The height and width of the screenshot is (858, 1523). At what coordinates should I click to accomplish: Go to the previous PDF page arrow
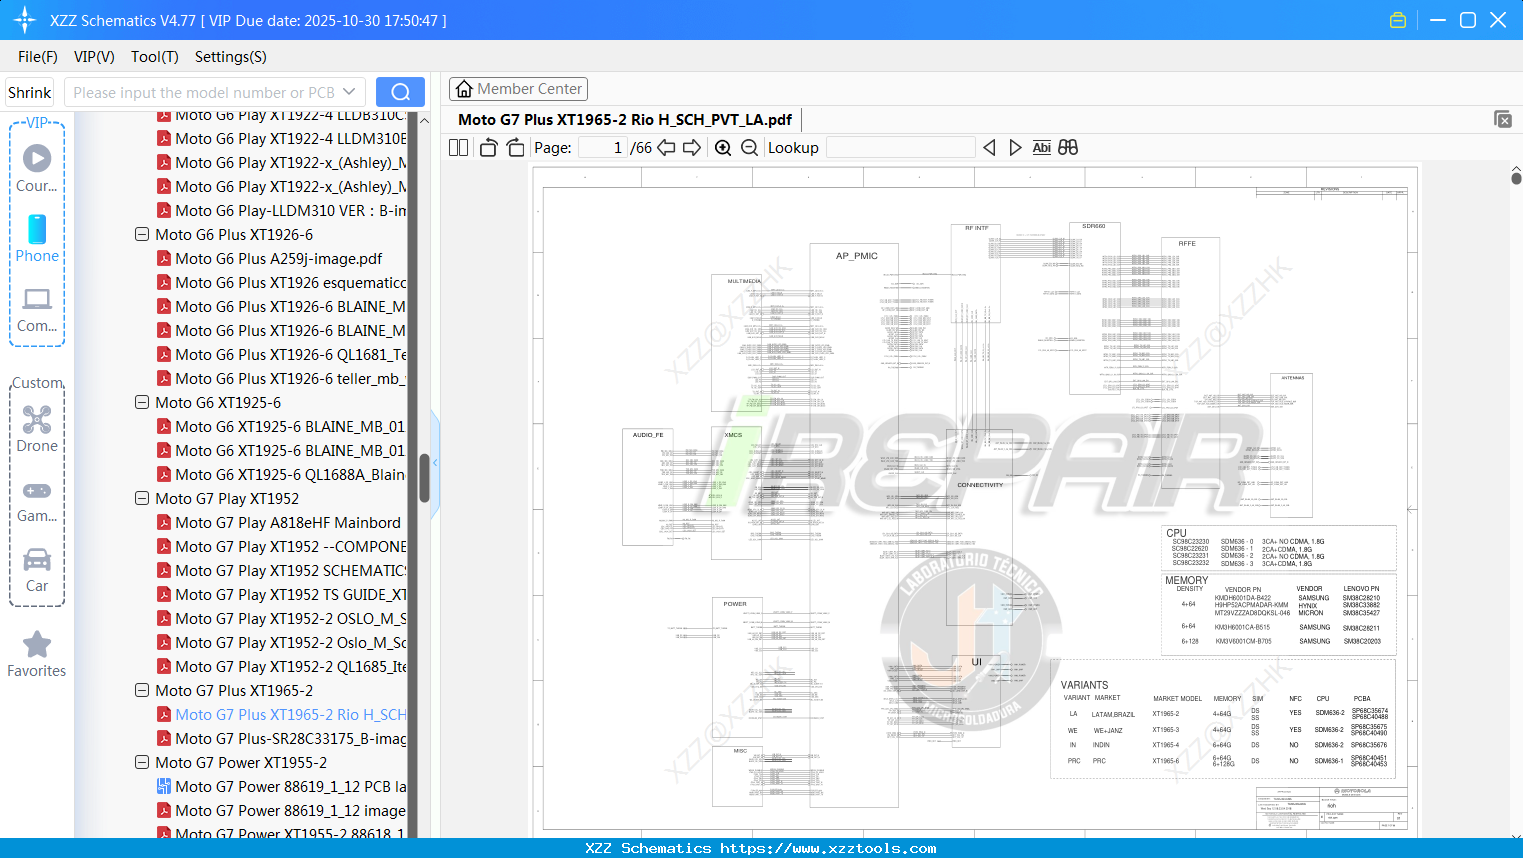(666, 148)
